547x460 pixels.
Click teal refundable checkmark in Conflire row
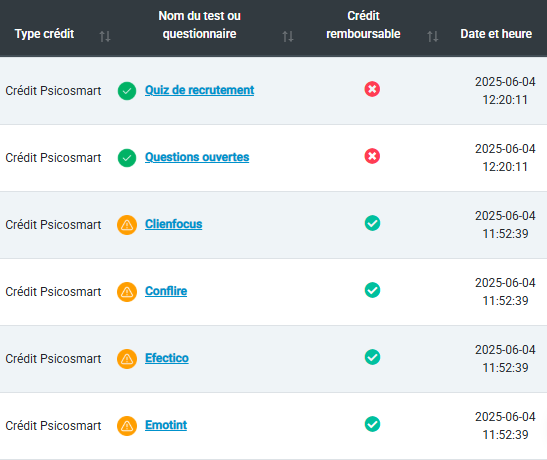pyautogui.click(x=372, y=290)
